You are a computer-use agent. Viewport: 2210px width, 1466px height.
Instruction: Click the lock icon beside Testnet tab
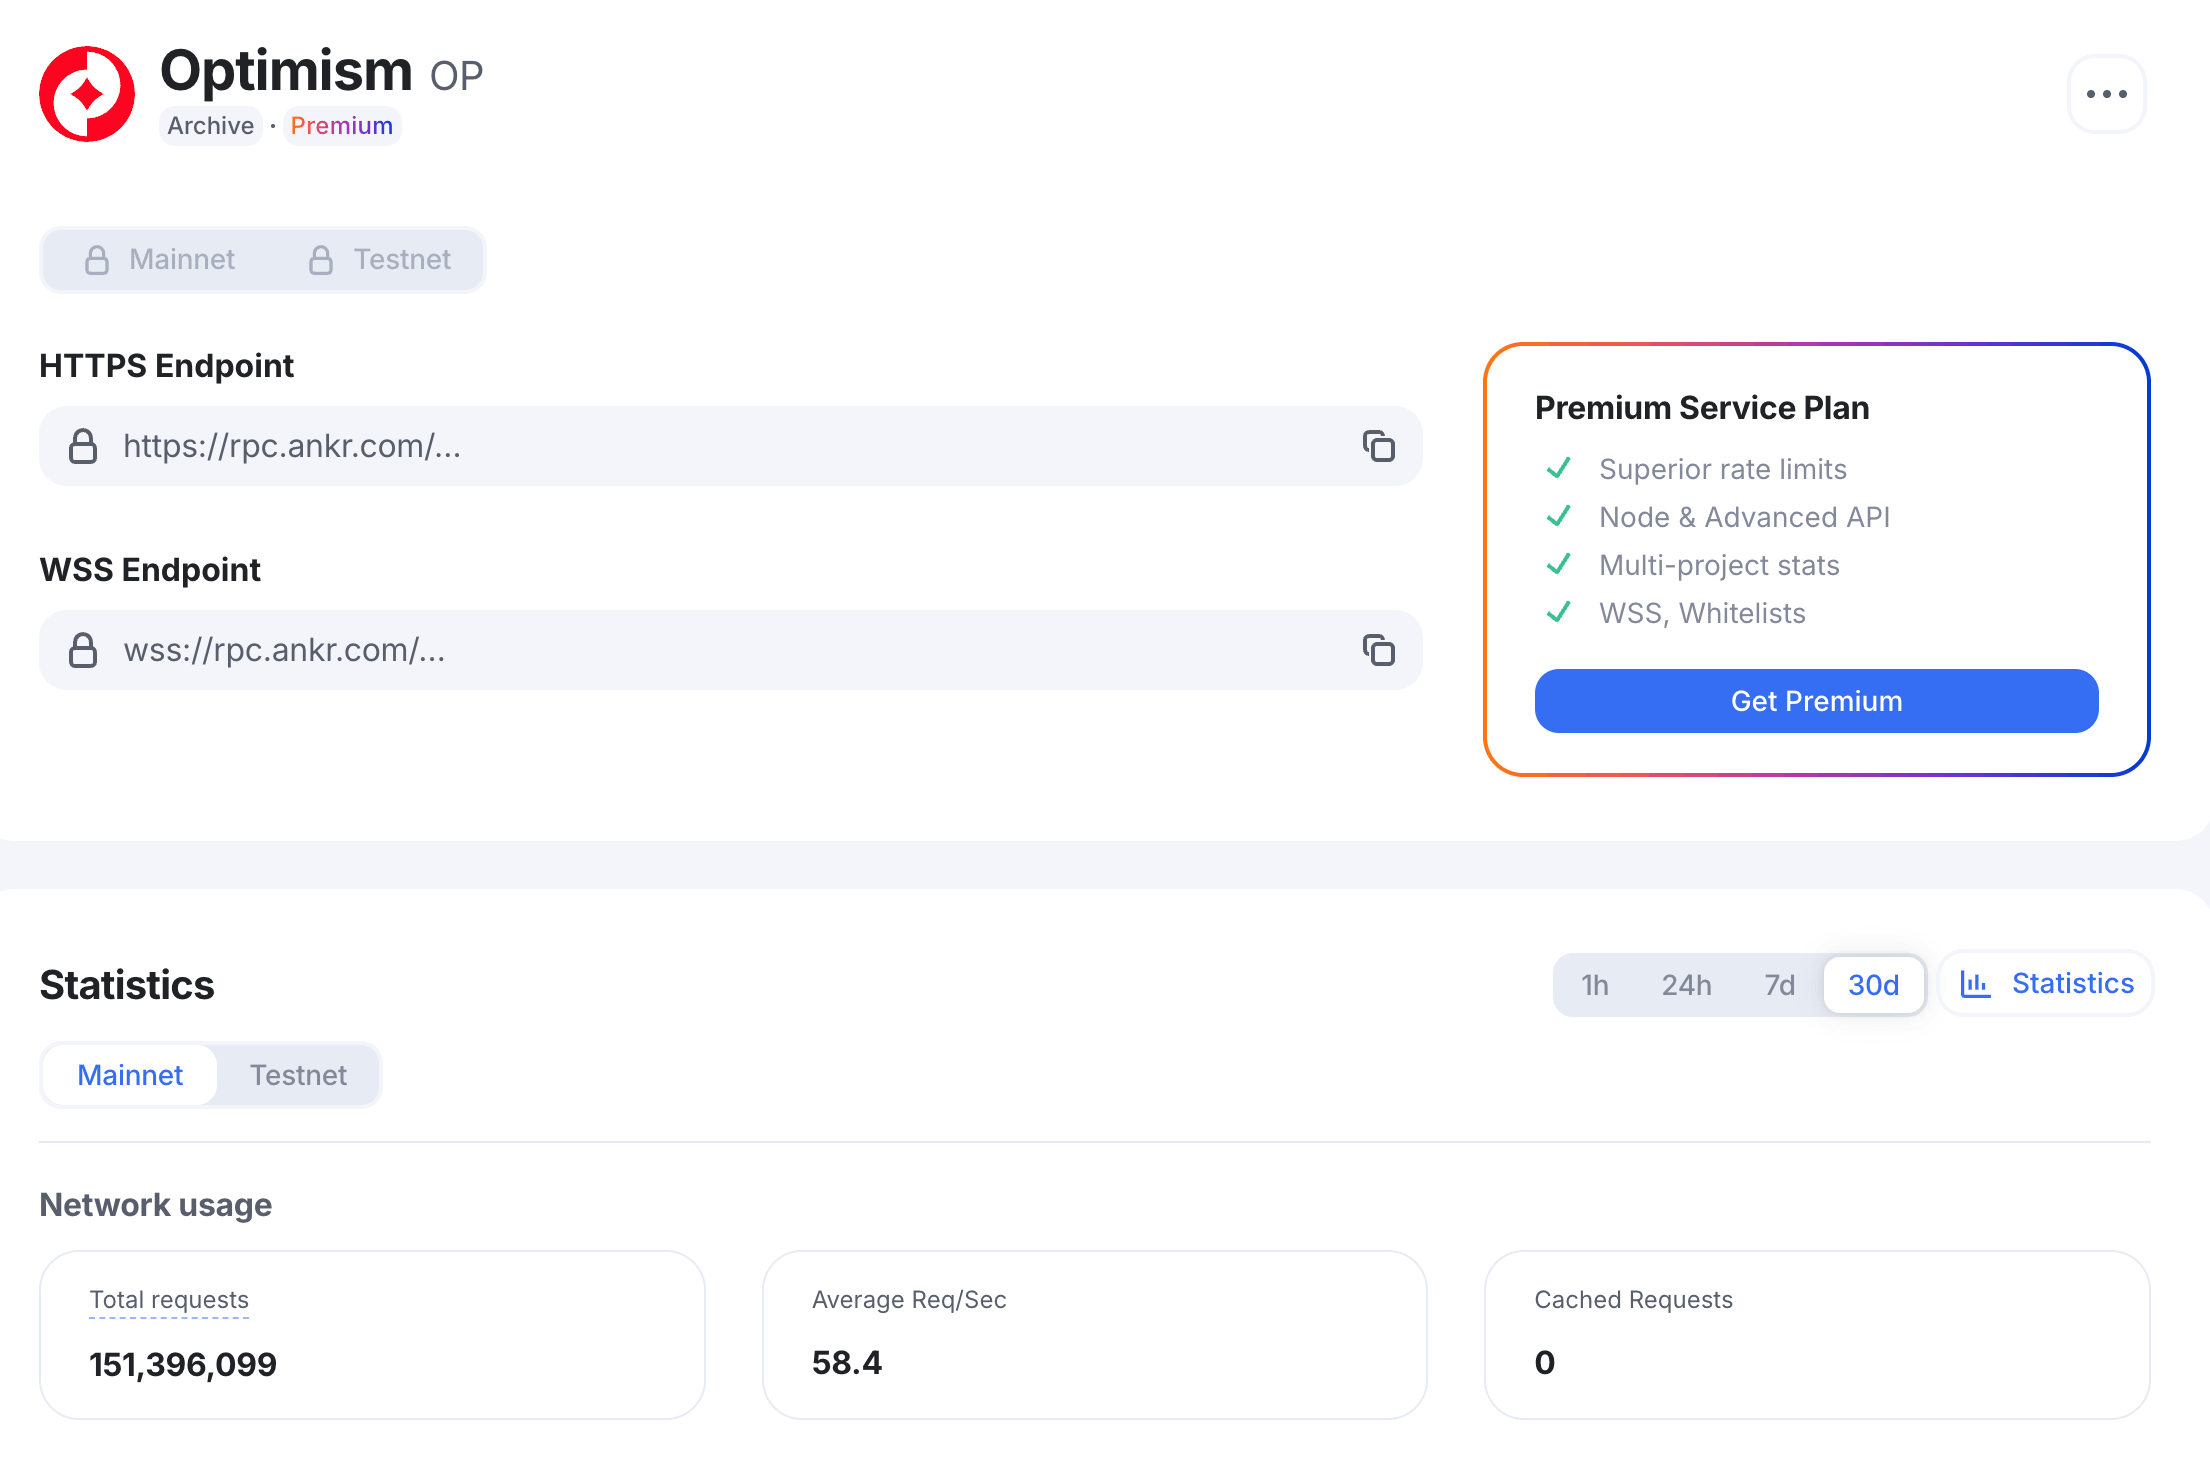(x=321, y=260)
